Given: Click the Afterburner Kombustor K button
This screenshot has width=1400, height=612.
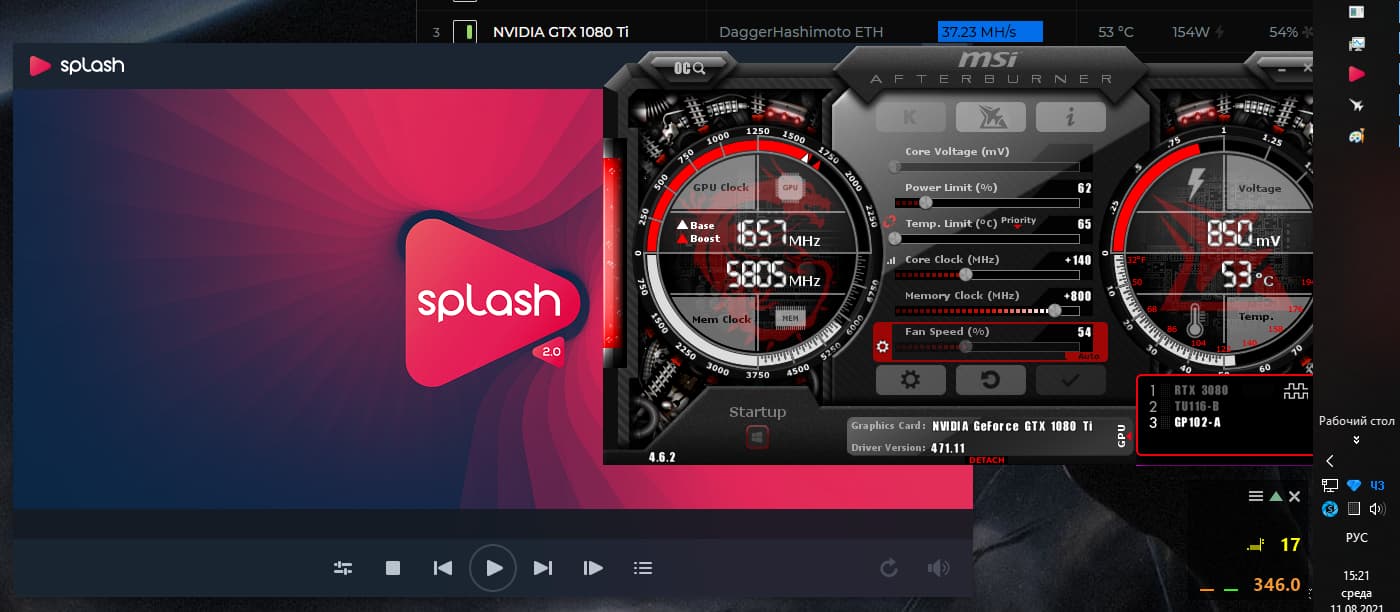Looking at the screenshot, I should [910, 117].
